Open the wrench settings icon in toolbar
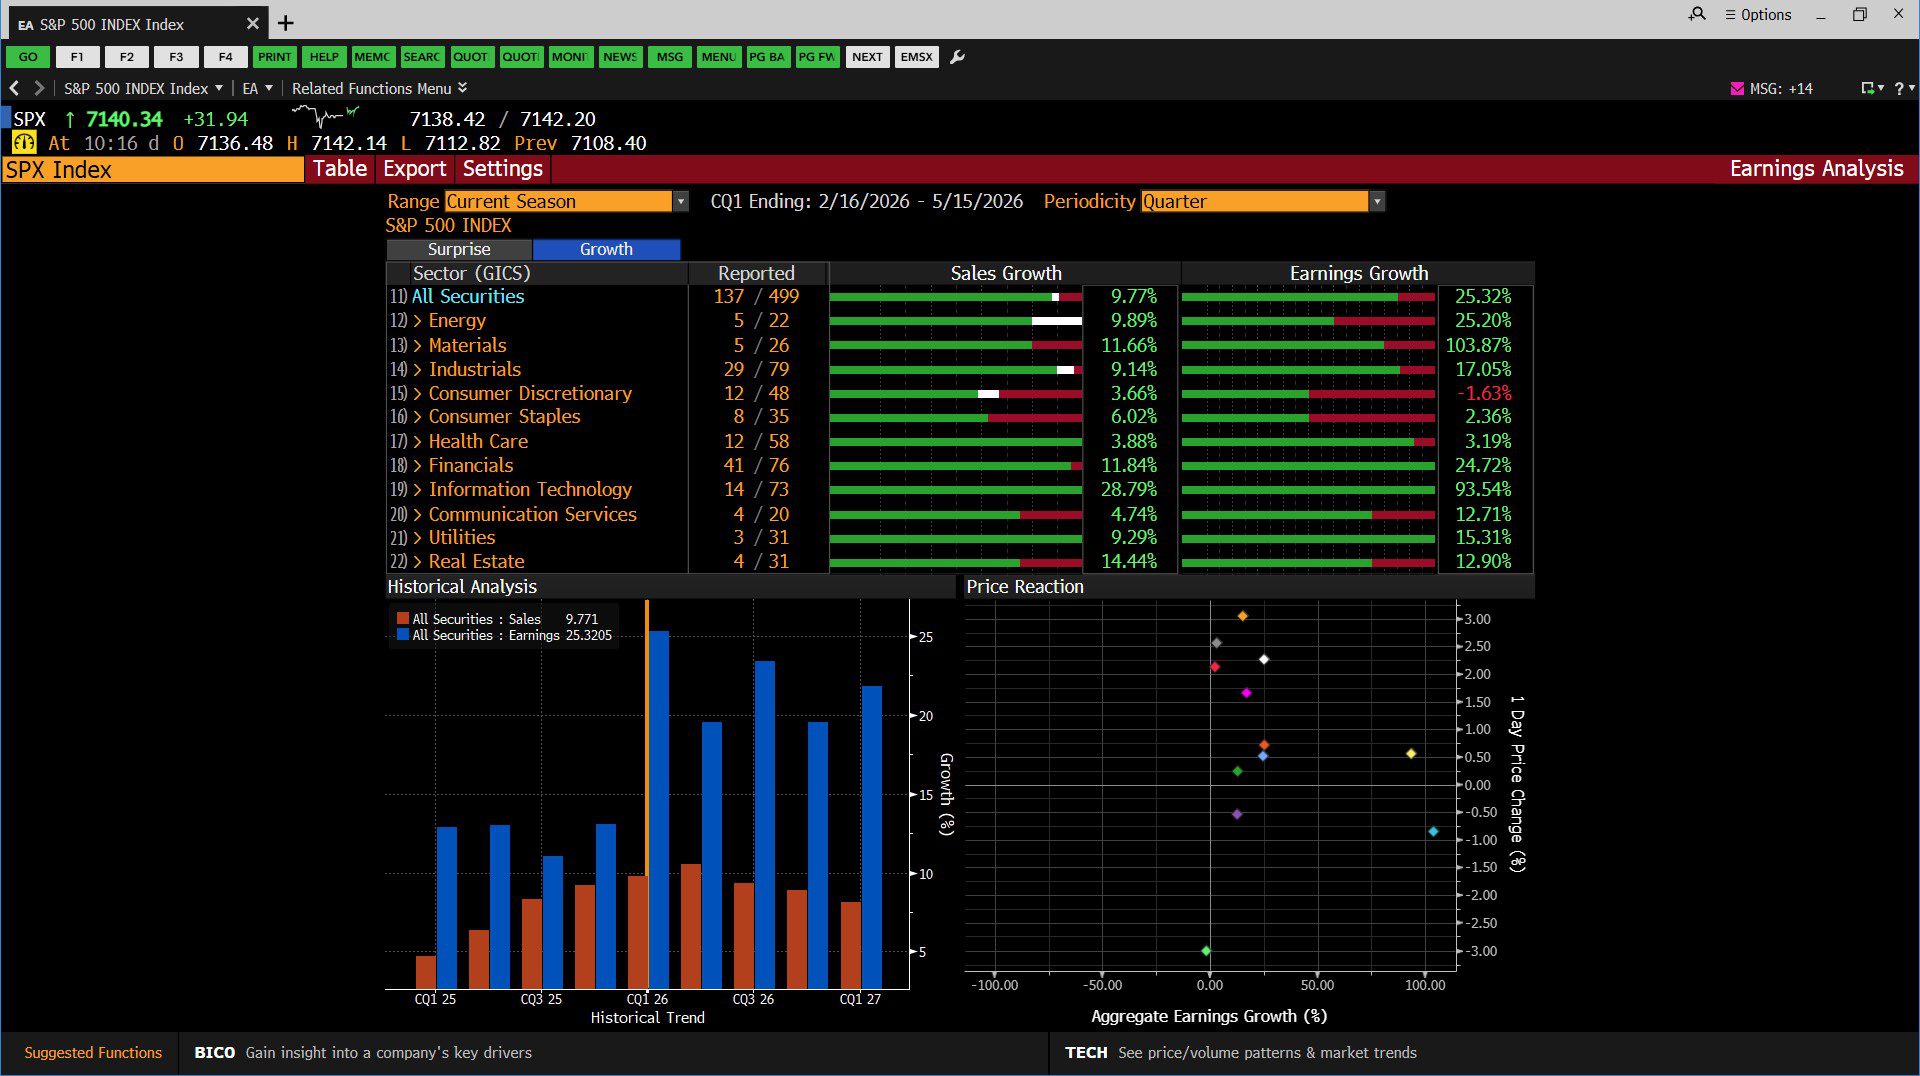 [x=957, y=57]
